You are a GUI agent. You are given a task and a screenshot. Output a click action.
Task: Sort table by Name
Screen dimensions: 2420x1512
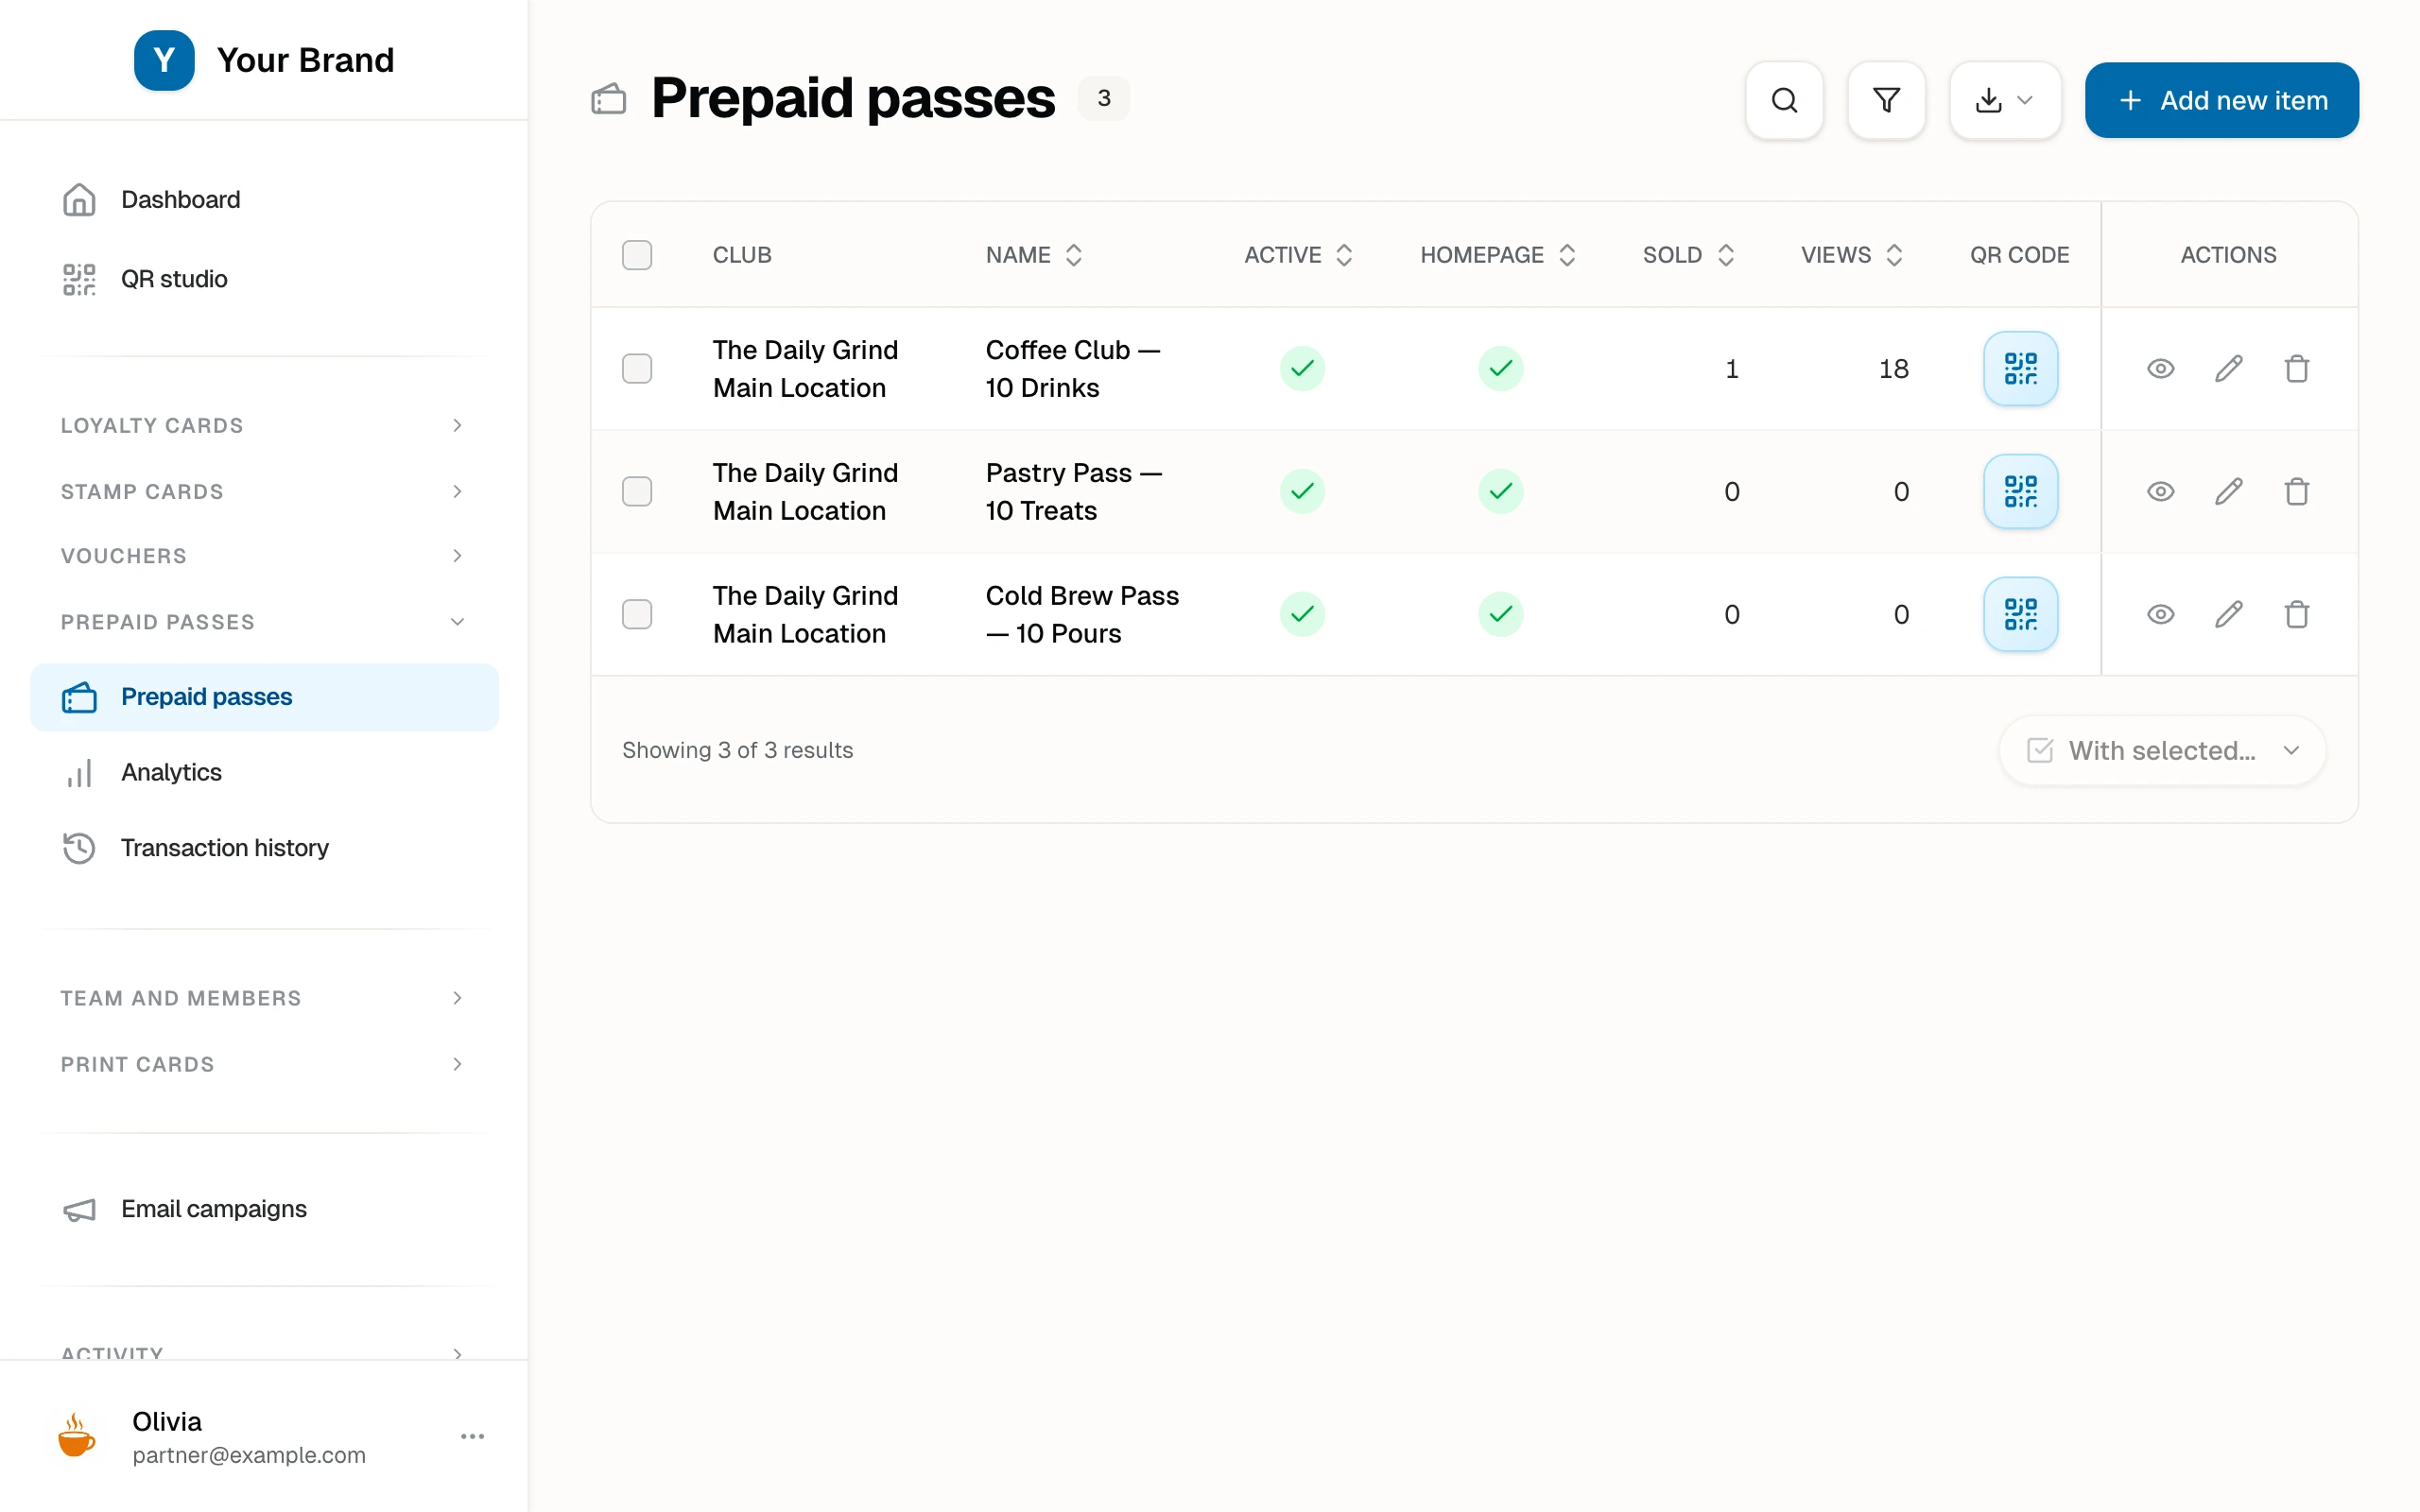point(1034,255)
